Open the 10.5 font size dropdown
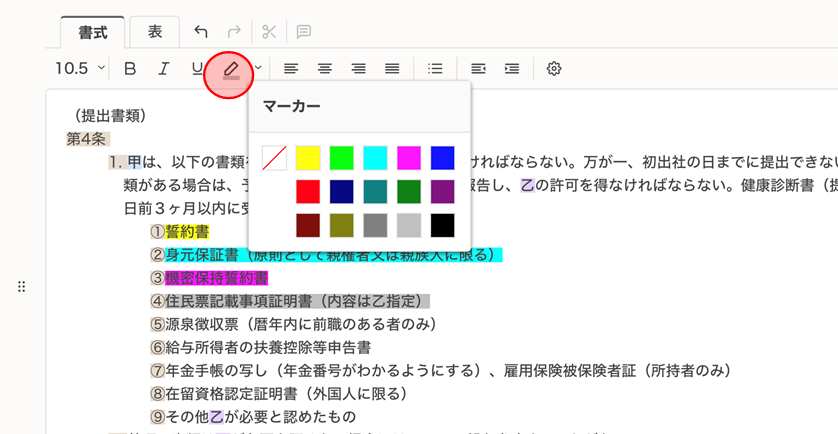838x434 pixels. pos(80,69)
